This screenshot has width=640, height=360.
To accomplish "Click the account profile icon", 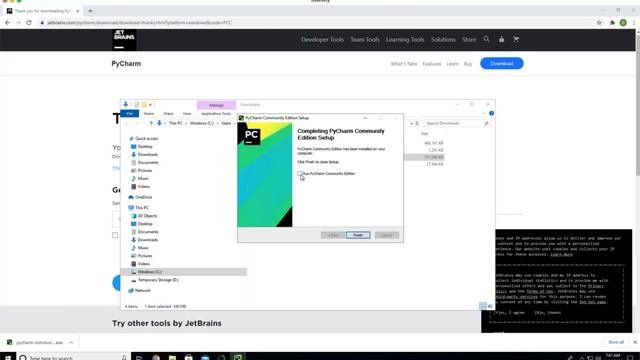I will (501, 39).
